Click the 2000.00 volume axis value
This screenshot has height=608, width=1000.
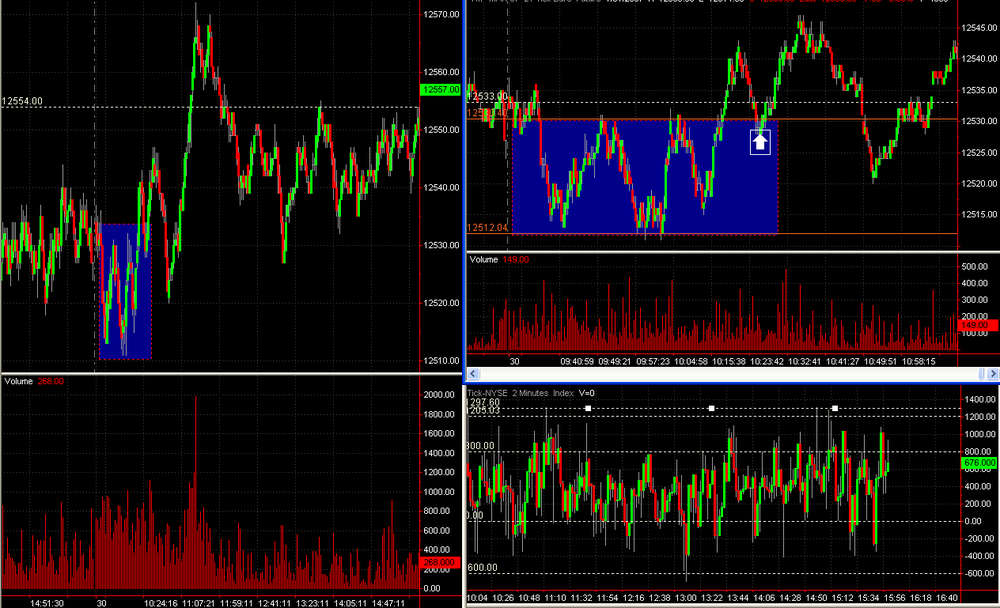[x=440, y=395]
